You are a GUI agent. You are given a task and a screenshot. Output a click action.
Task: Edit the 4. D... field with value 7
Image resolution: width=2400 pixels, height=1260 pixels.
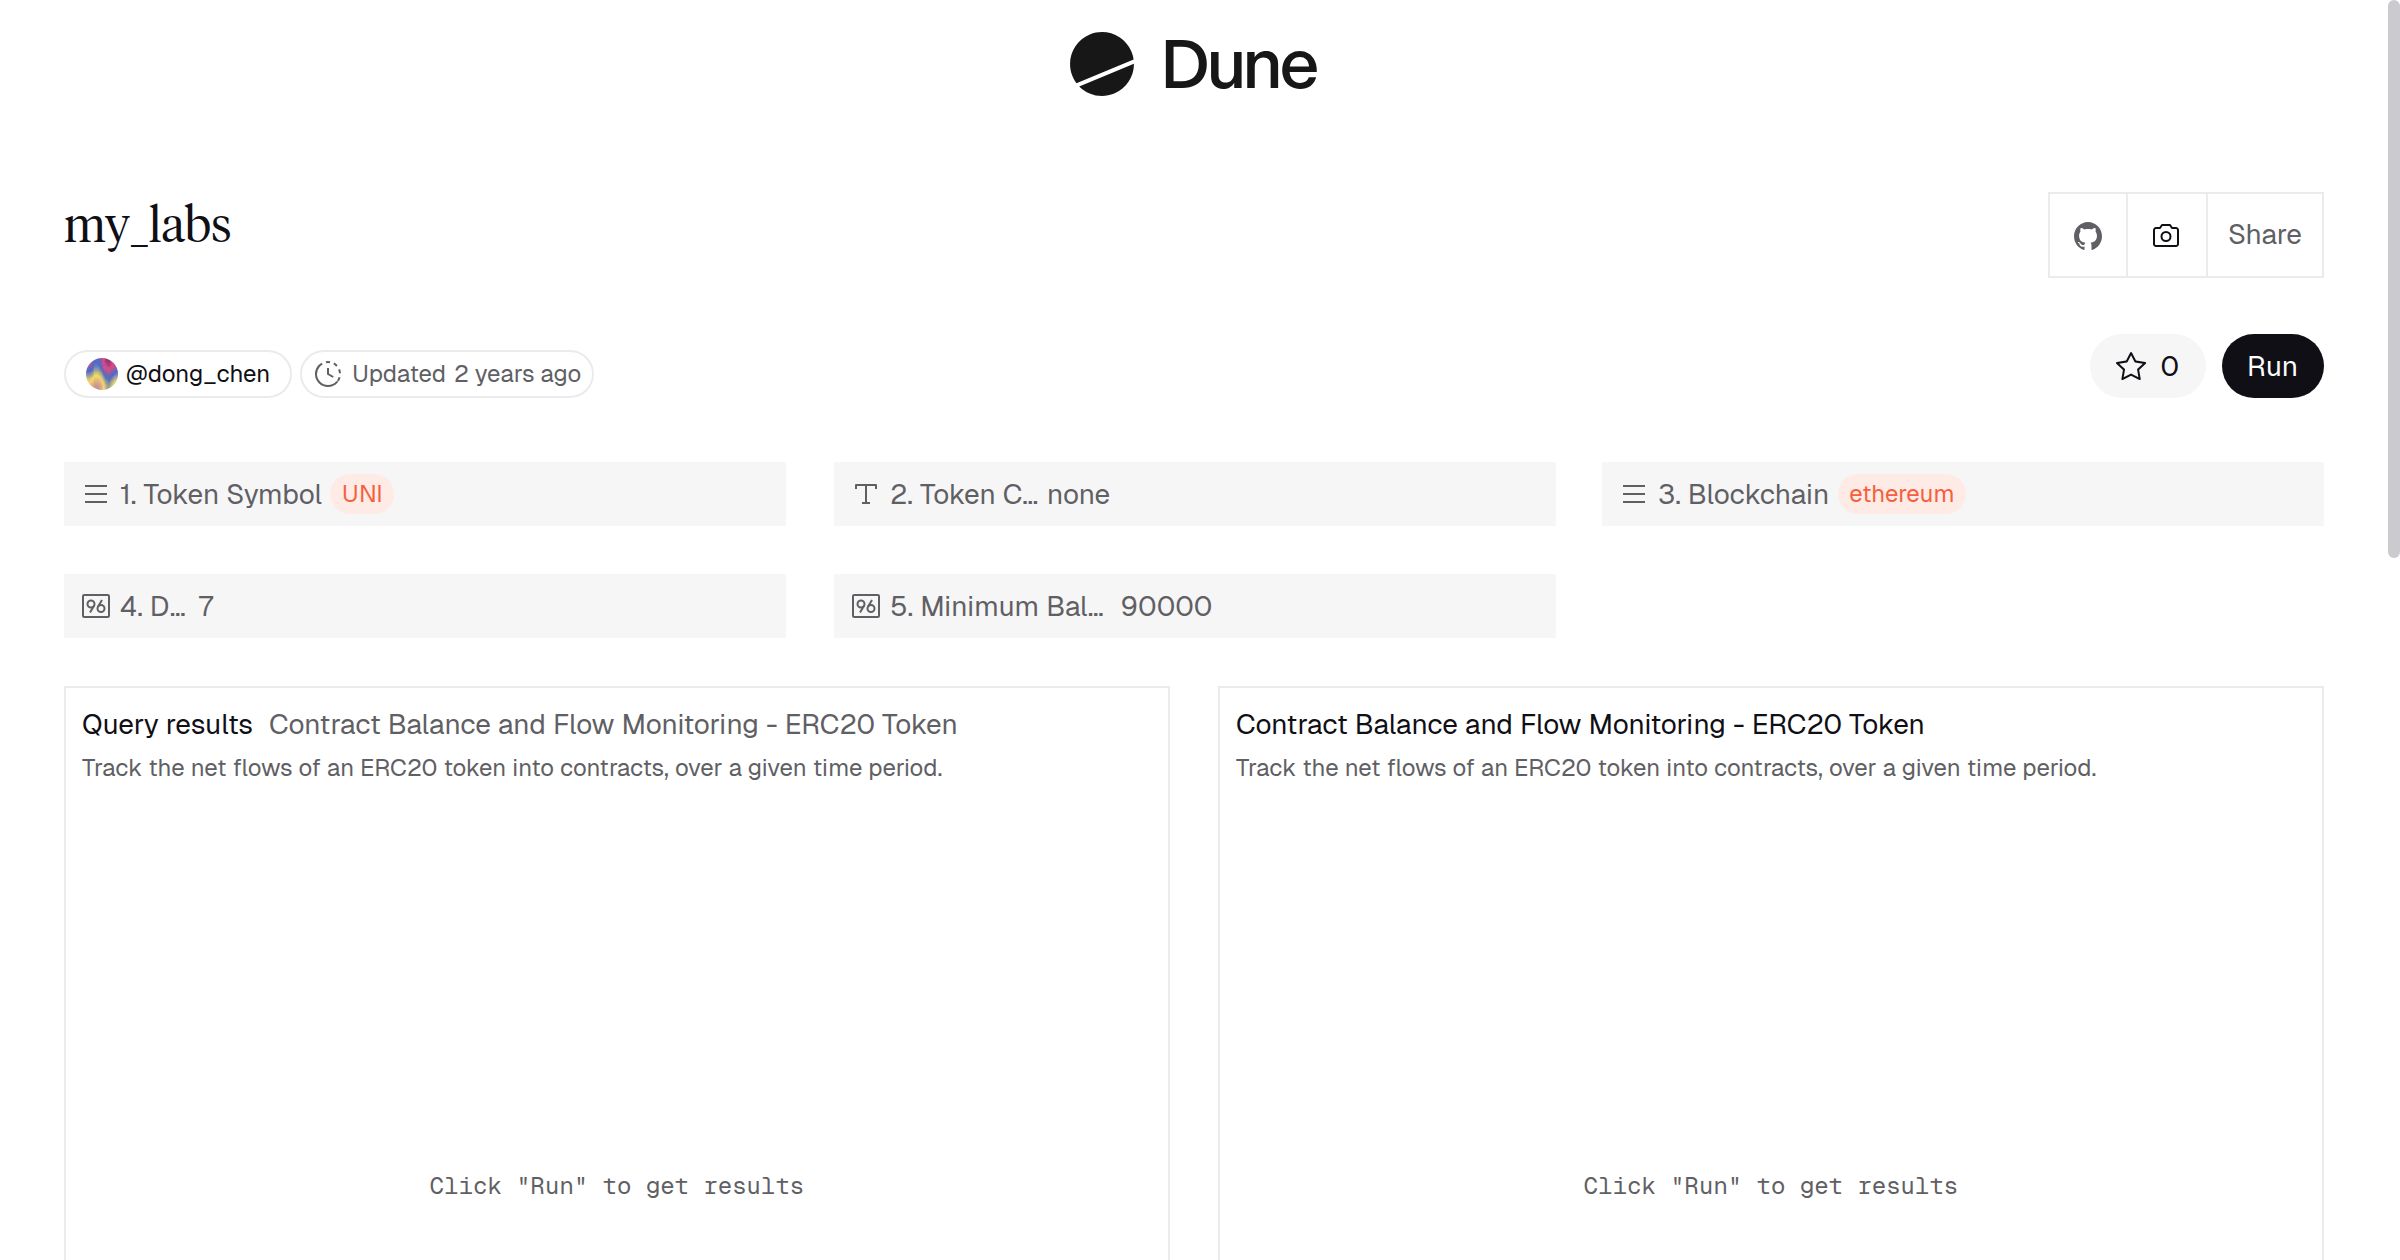pos(206,606)
